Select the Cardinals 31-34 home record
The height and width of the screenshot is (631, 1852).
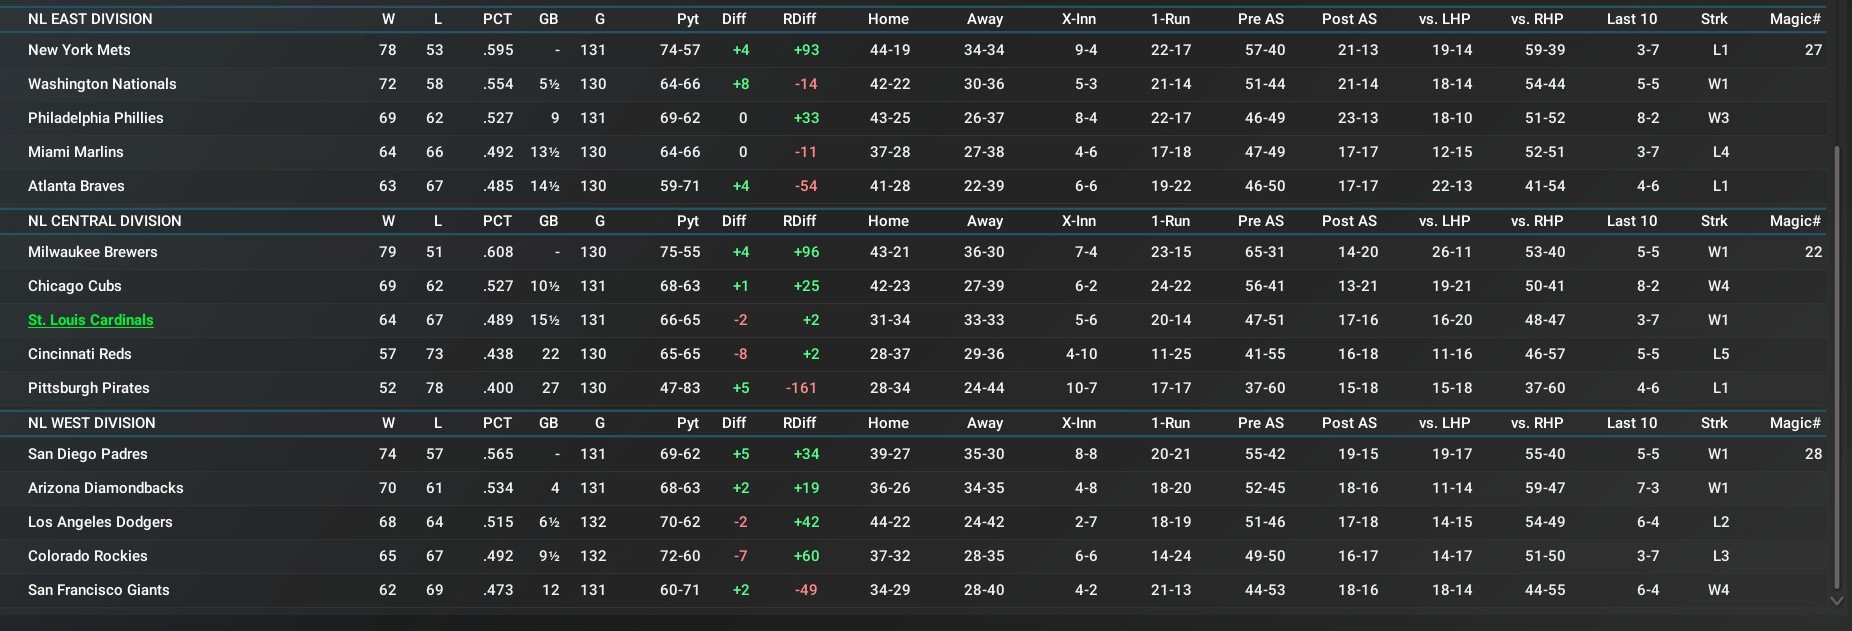tap(890, 320)
